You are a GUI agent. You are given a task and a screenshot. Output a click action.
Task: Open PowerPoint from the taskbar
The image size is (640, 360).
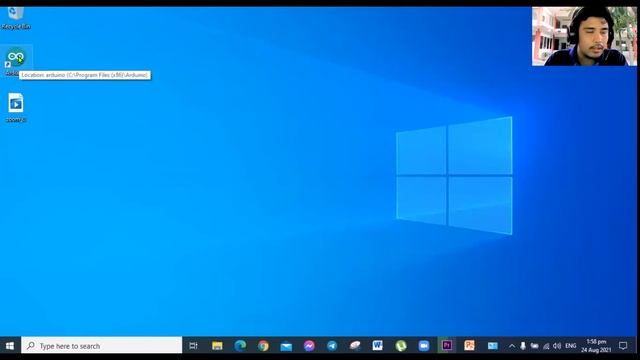tap(469, 346)
